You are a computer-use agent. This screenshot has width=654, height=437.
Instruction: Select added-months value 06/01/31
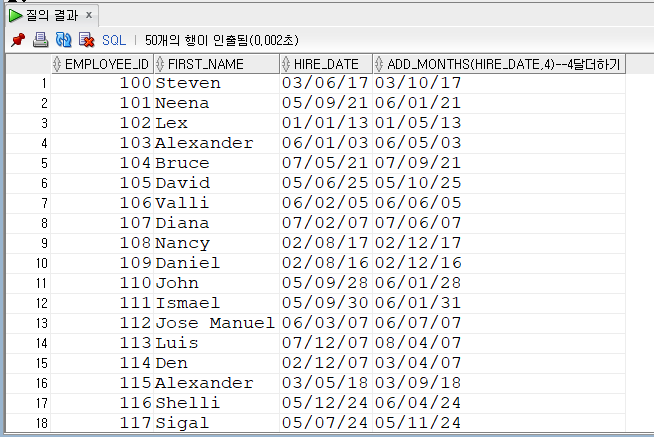[499, 304]
